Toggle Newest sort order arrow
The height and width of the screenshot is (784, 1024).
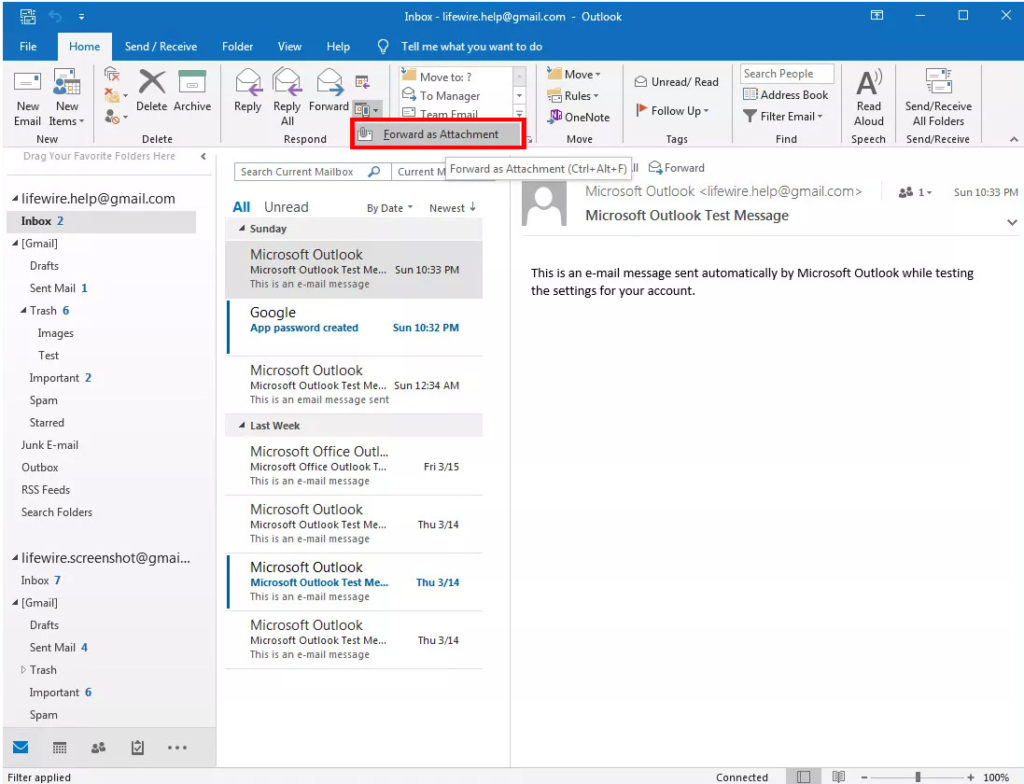pyautogui.click(x=472, y=207)
